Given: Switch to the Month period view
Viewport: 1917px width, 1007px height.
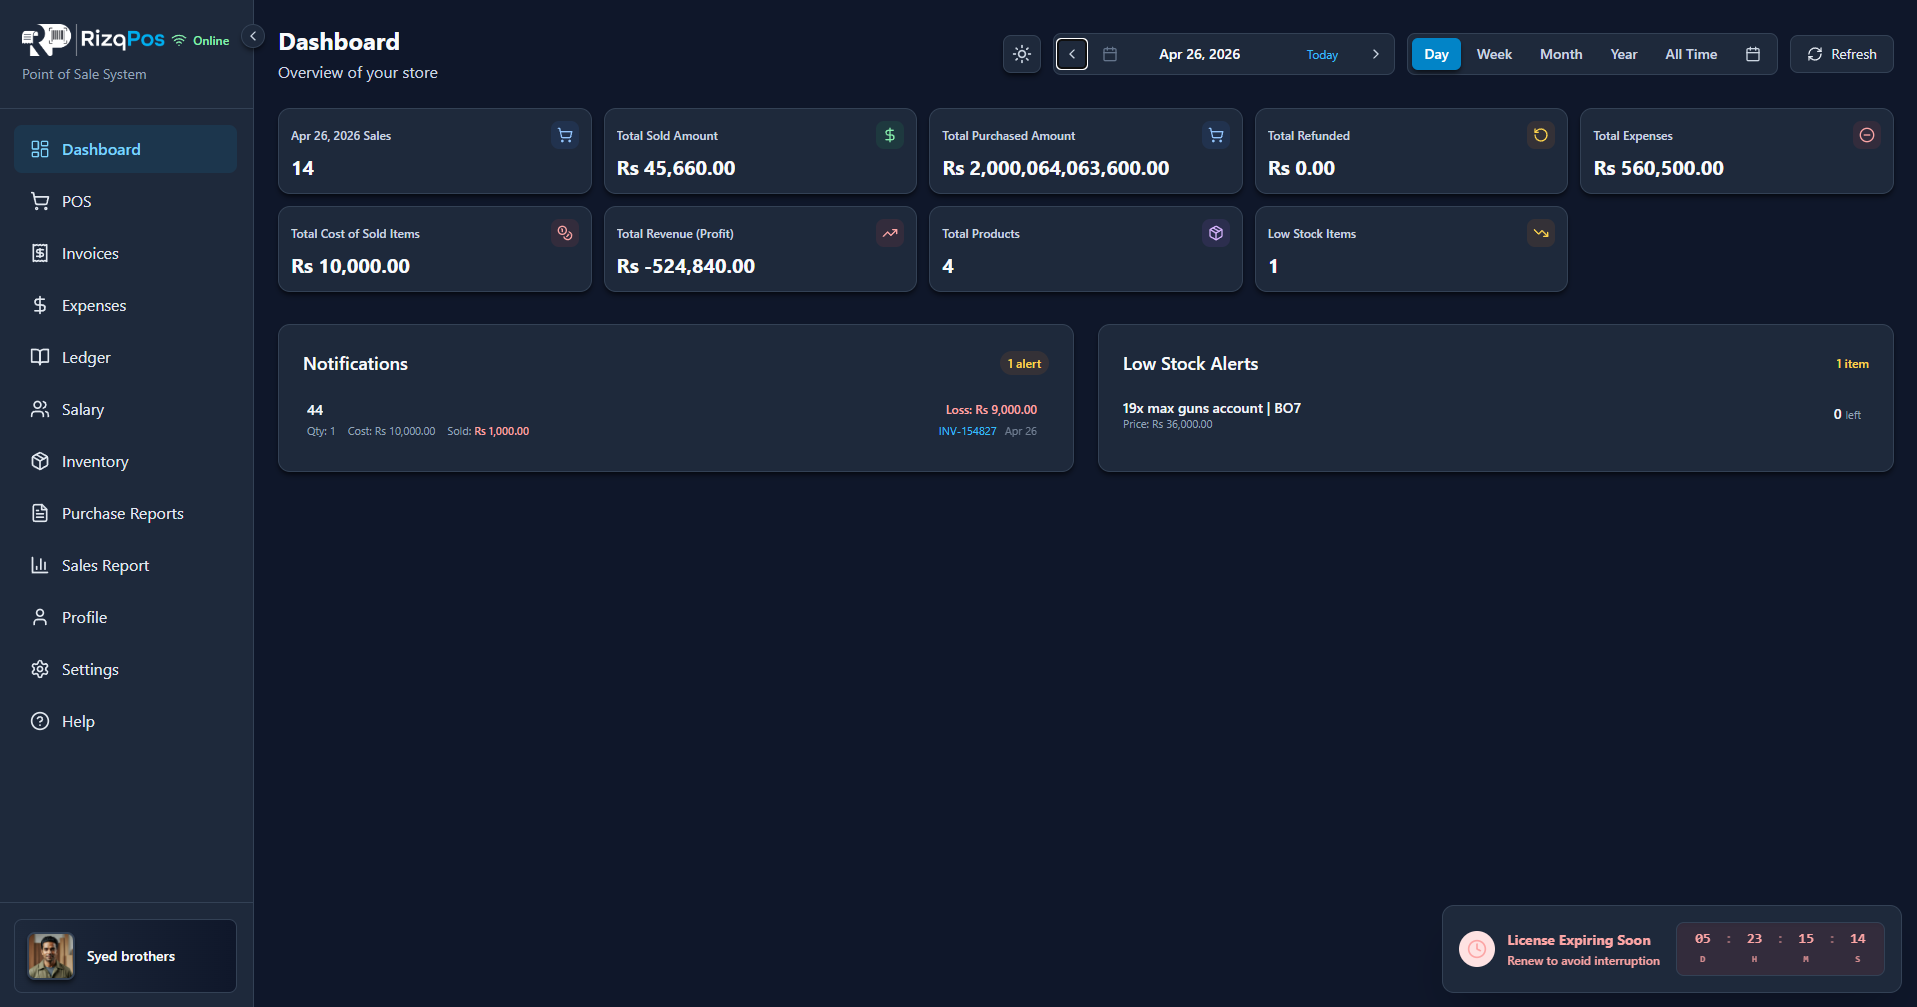Looking at the screenshot, I should (x=1560, y=54).
